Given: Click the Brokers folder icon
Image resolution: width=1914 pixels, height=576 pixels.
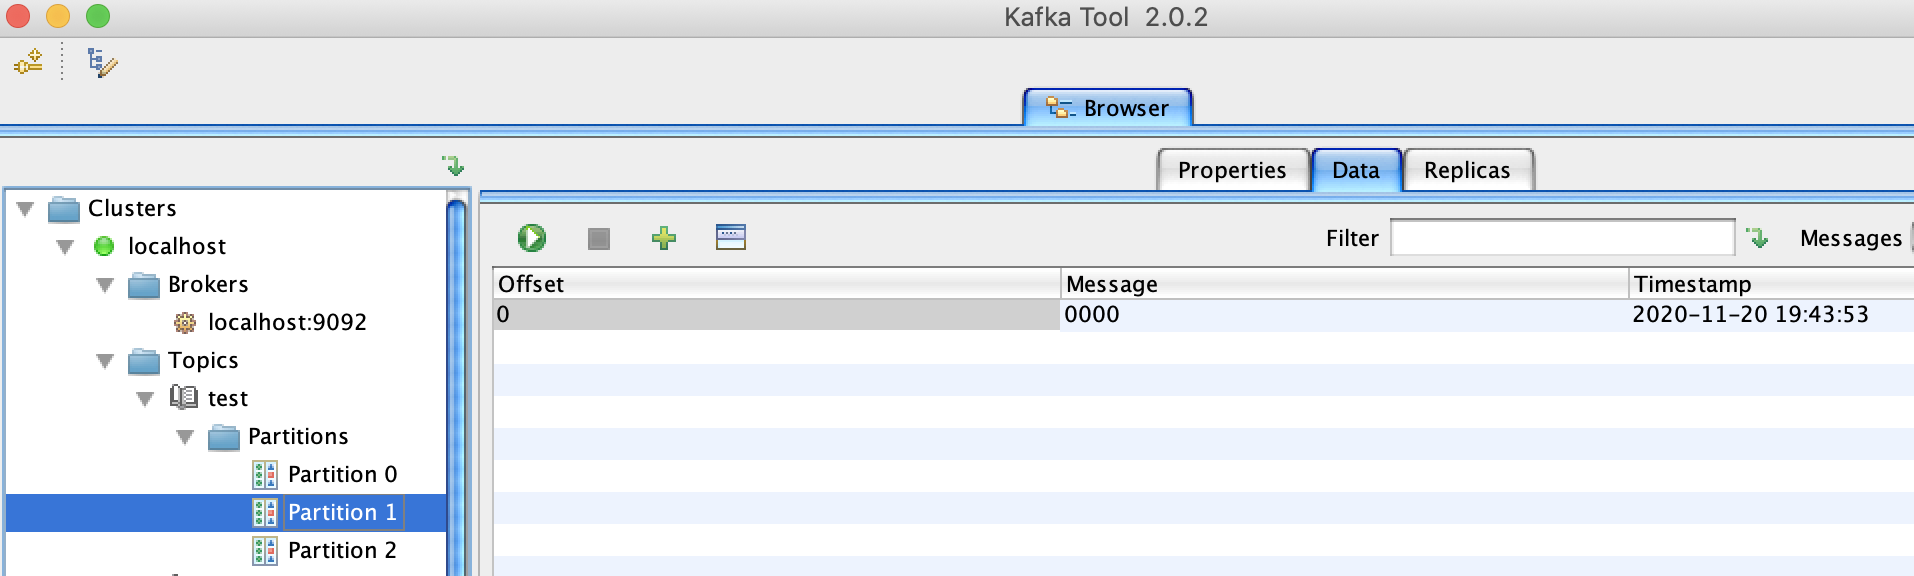Looking at the screenshot, I should pos(144,285).
